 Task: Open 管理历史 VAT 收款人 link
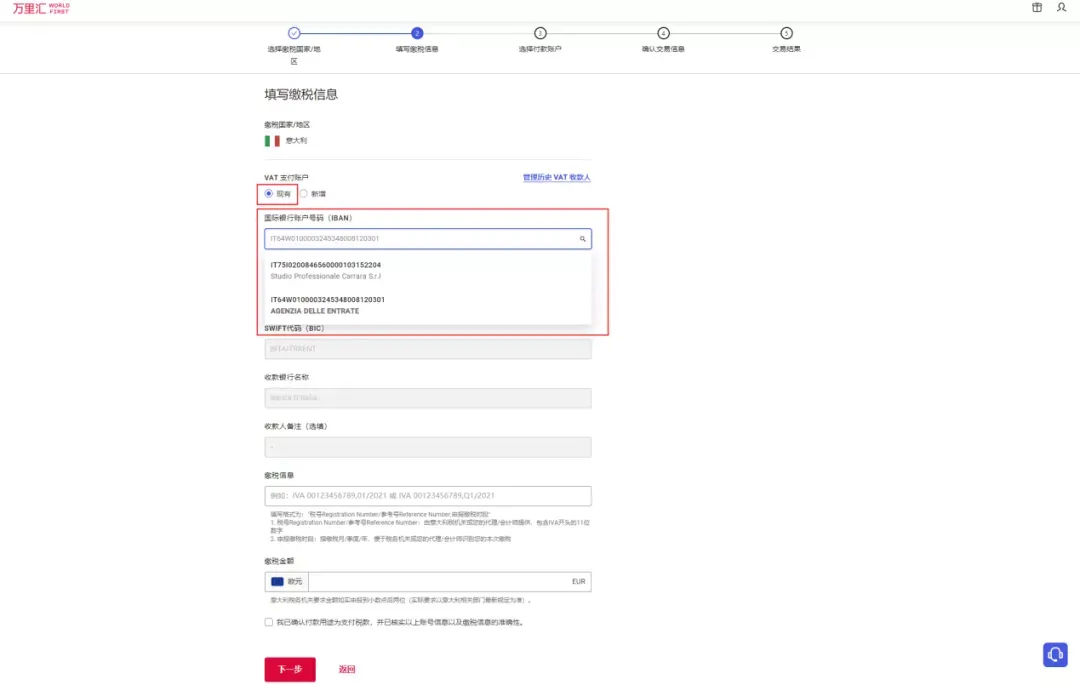coord(557,178)
